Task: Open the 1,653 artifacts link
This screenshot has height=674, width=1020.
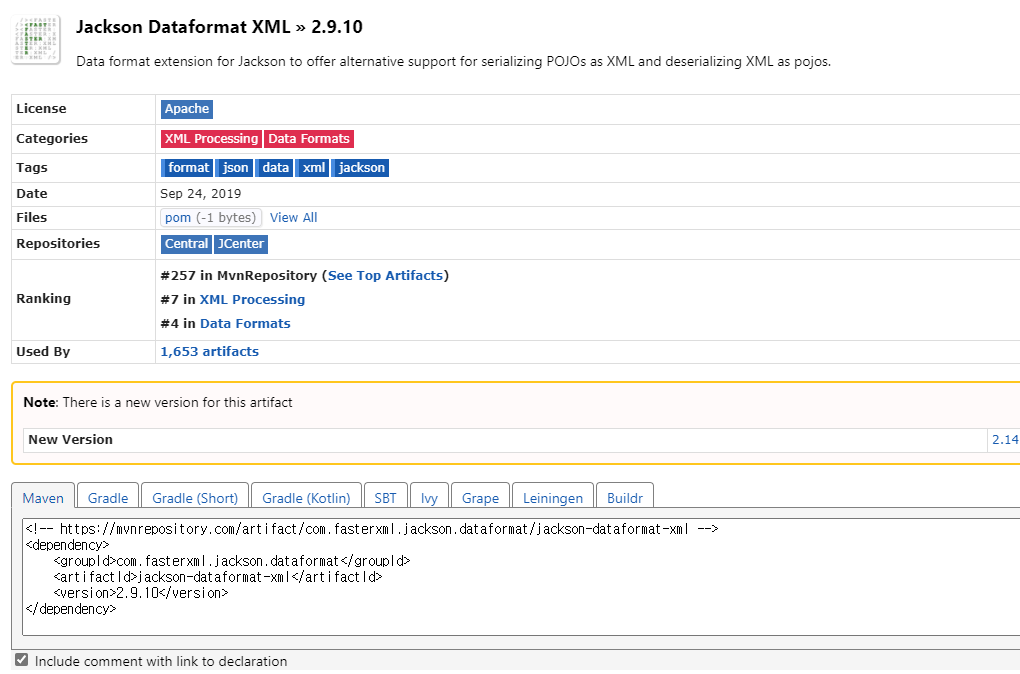Action: click(x=209, y=351)
